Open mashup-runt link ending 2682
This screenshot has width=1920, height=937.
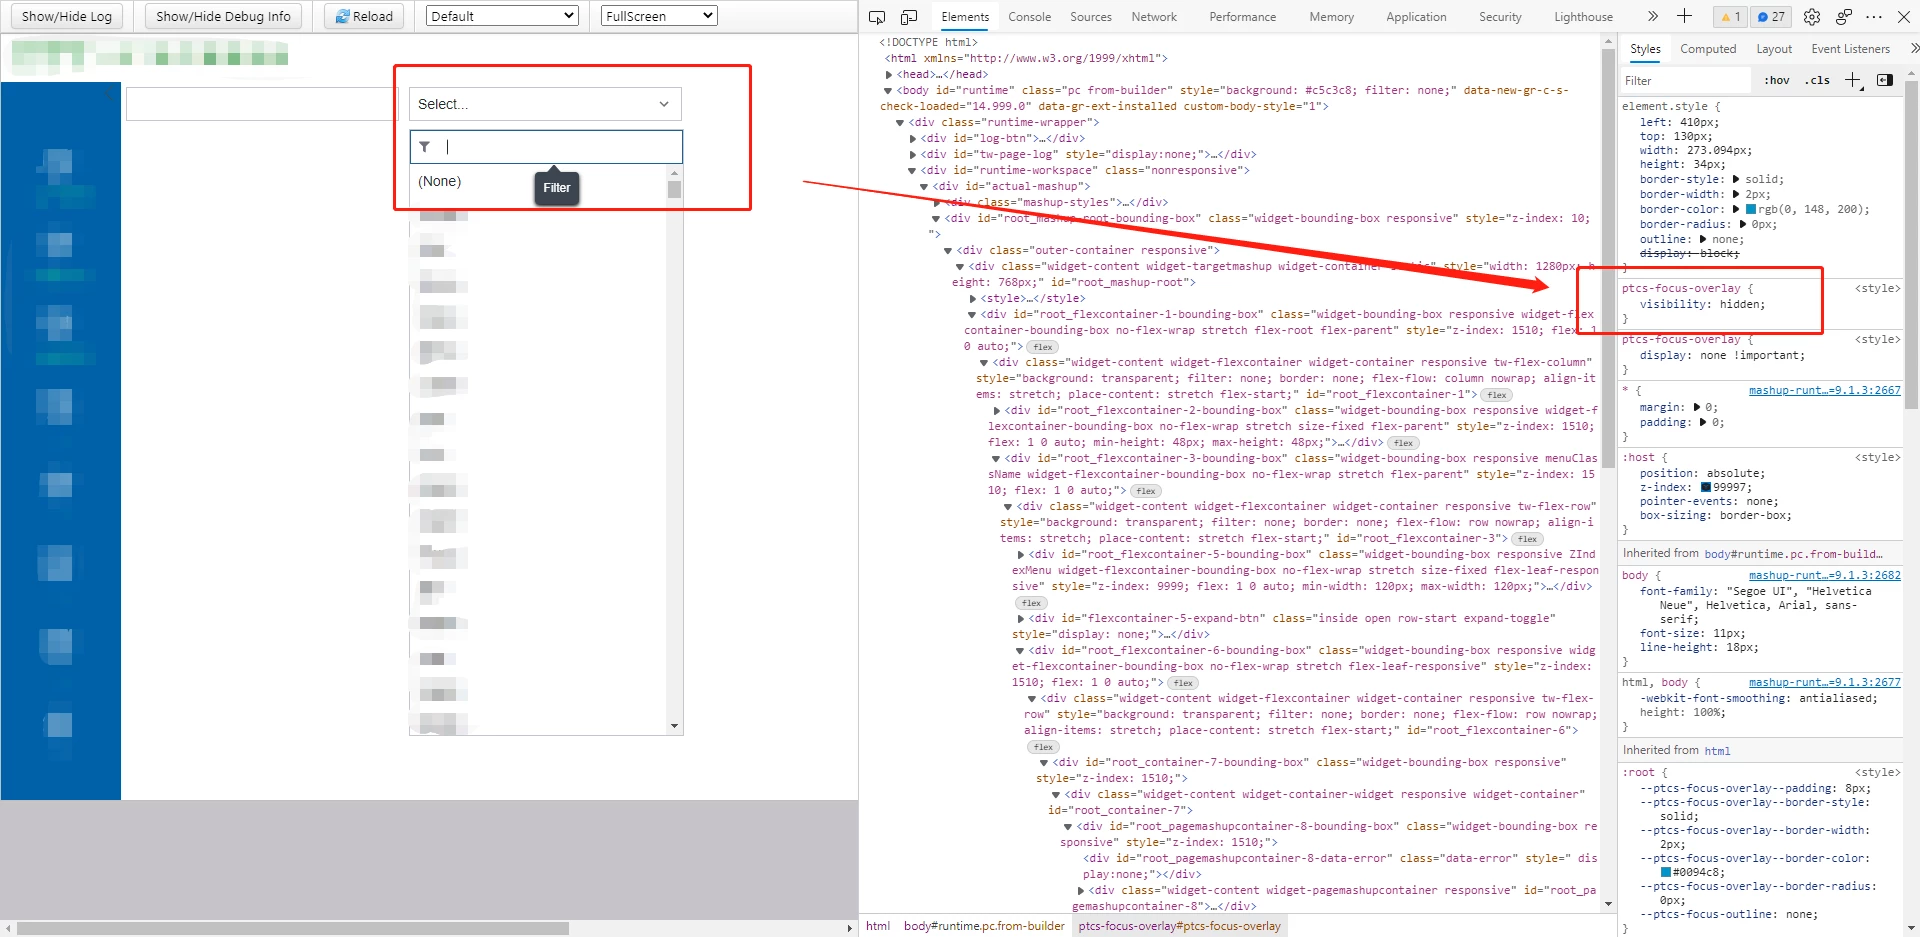(x=1824, y=576)
